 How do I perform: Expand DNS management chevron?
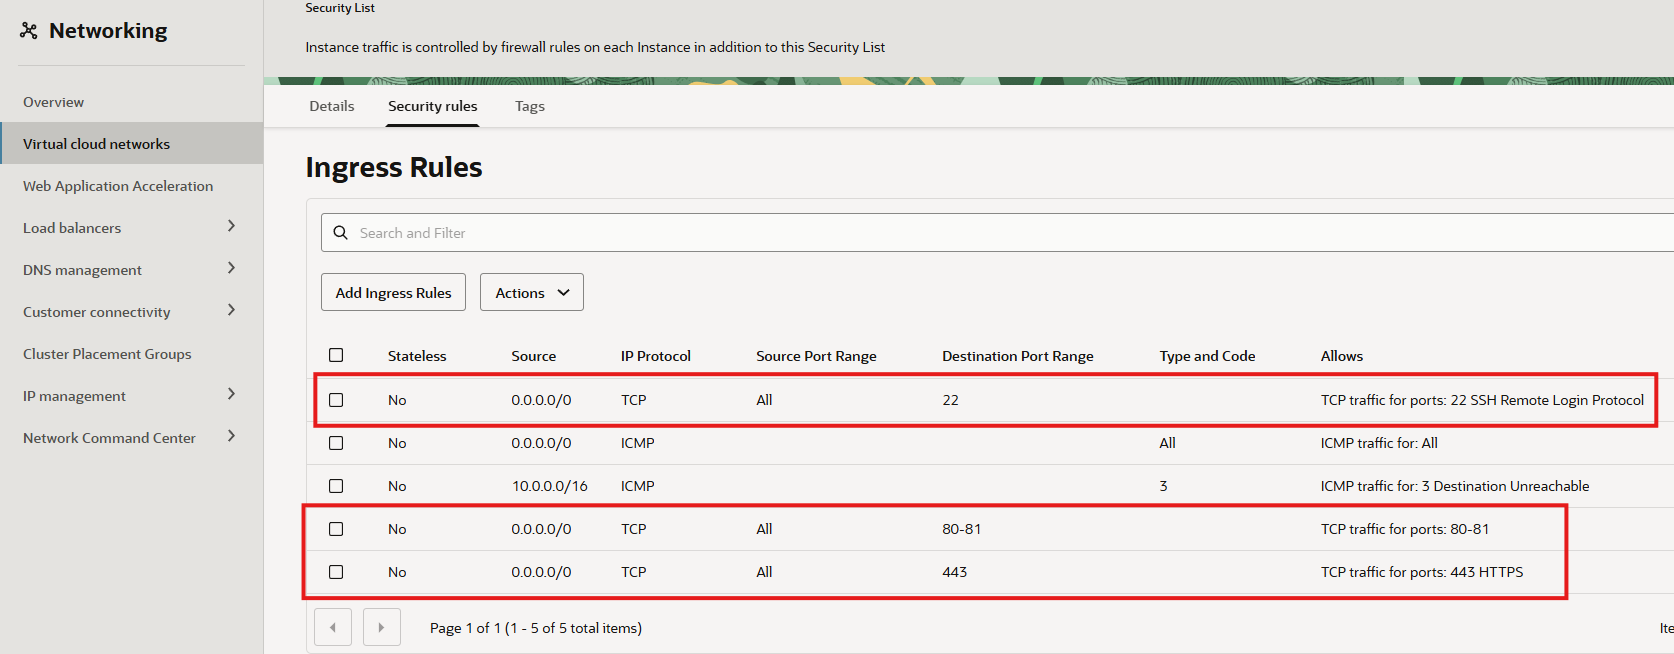(x=231, y=269)
